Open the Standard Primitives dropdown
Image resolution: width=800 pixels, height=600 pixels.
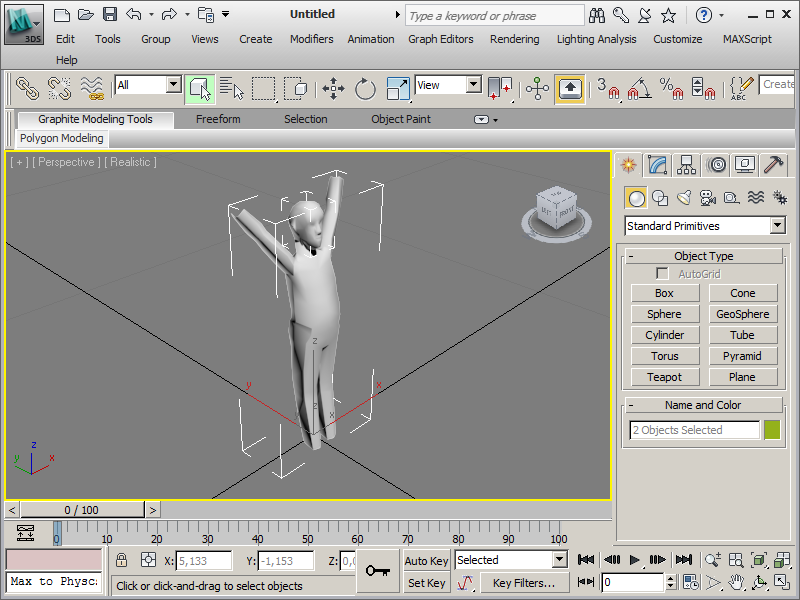point(777,226)
